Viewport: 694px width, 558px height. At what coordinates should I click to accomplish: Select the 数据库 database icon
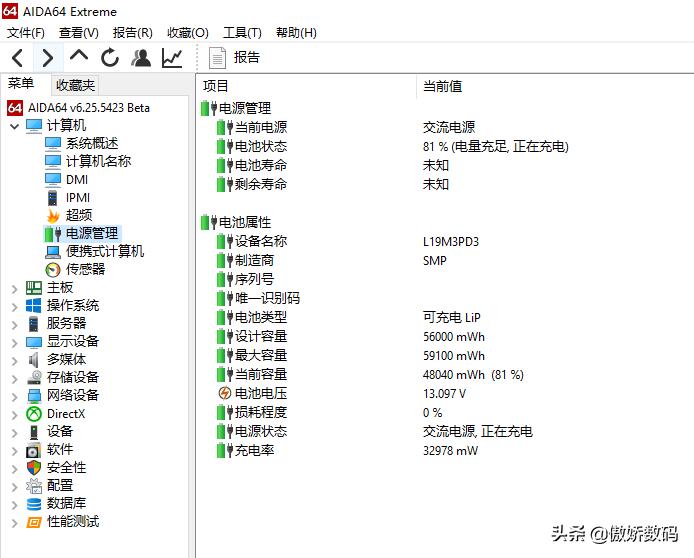[x=34, y=504]
